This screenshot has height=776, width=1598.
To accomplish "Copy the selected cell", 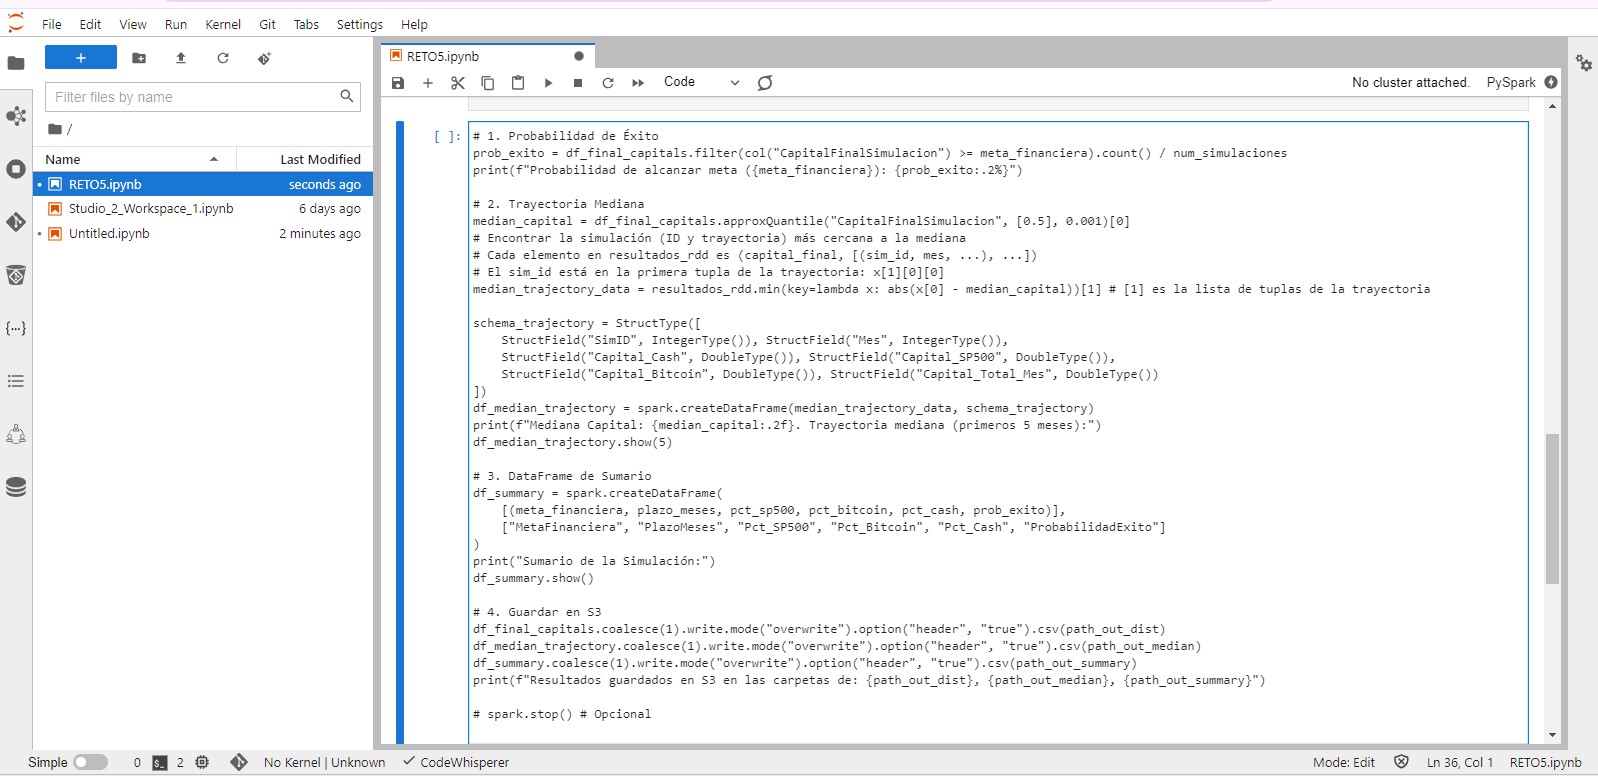I will click(488, 83).
